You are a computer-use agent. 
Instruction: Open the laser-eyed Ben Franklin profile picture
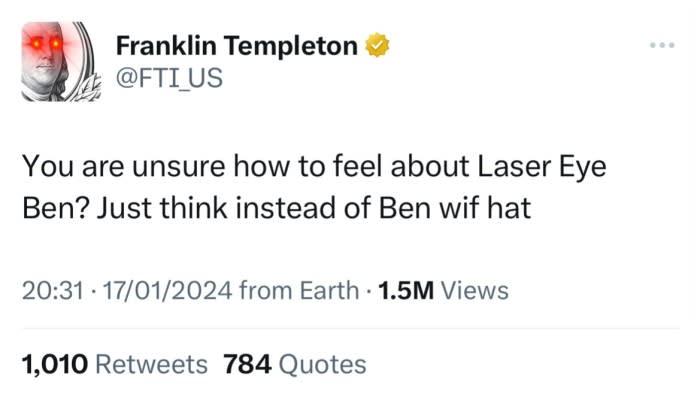click(61, 62)
